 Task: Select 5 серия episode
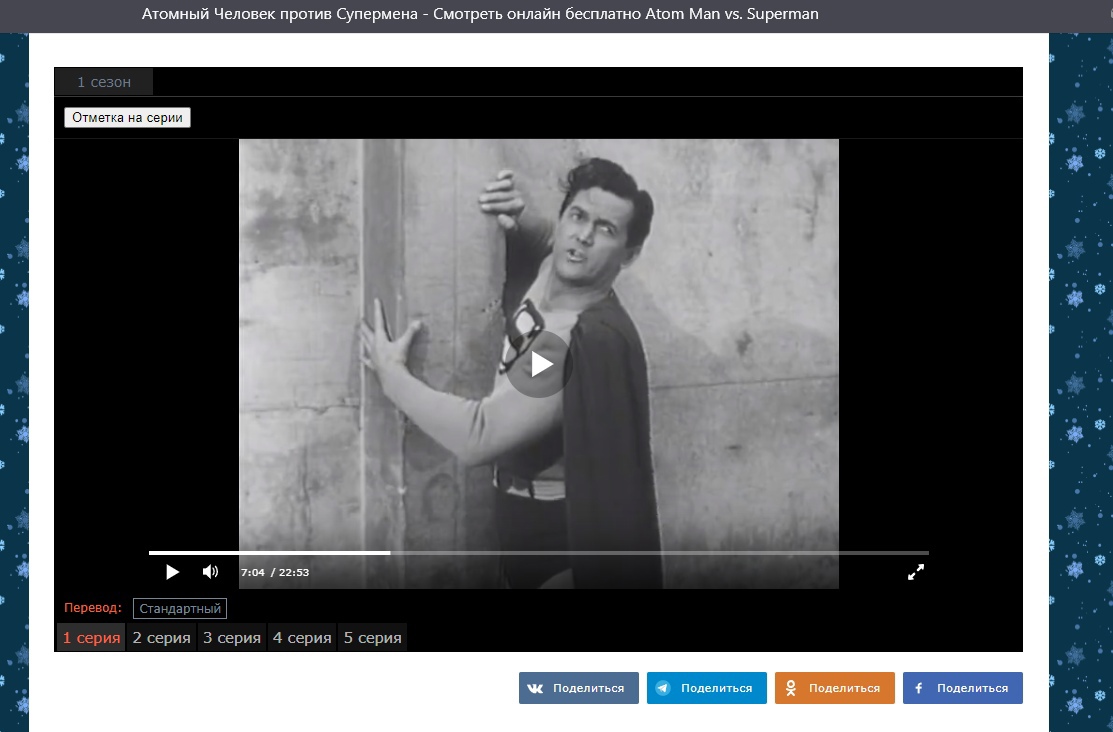373,638
